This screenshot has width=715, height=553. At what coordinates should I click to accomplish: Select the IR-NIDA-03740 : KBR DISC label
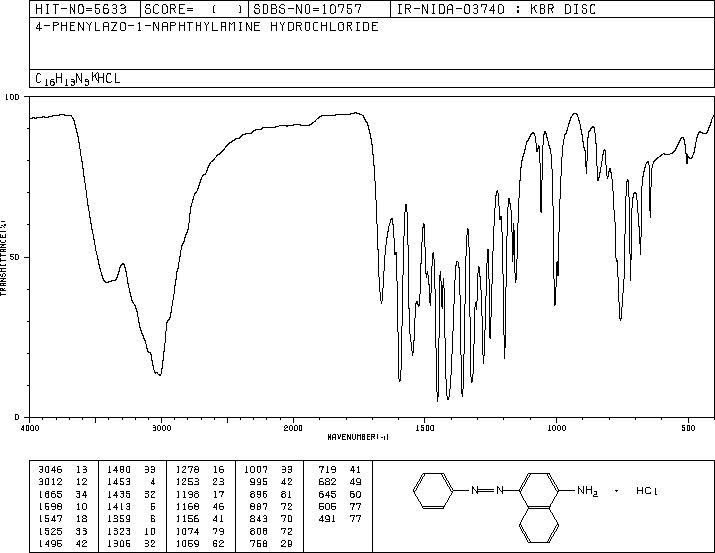coord(496,9)
